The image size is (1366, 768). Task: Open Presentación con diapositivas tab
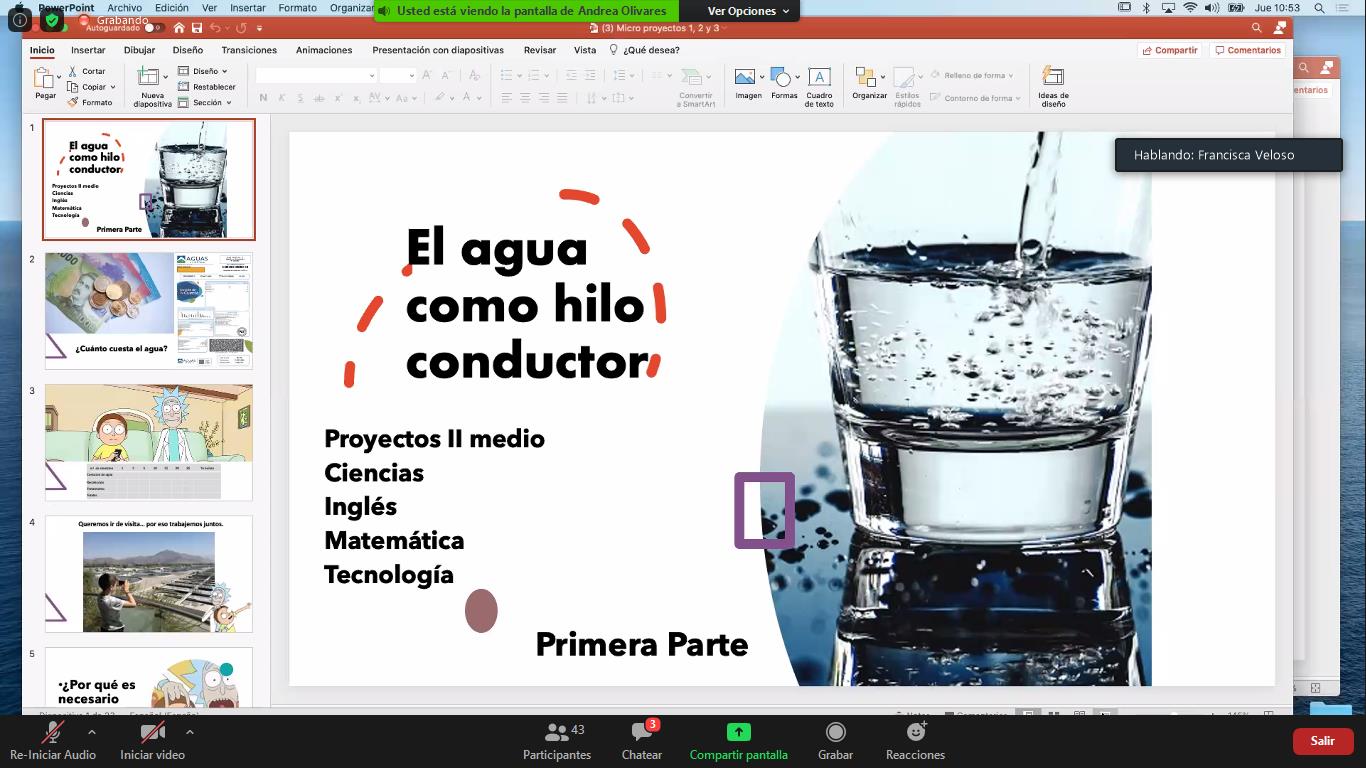pos(438,50)
